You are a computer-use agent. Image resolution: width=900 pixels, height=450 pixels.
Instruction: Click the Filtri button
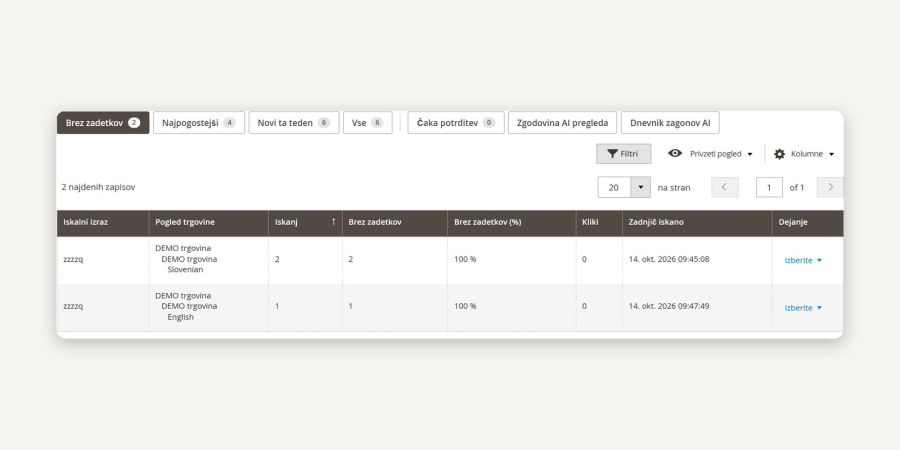point(623,154)
